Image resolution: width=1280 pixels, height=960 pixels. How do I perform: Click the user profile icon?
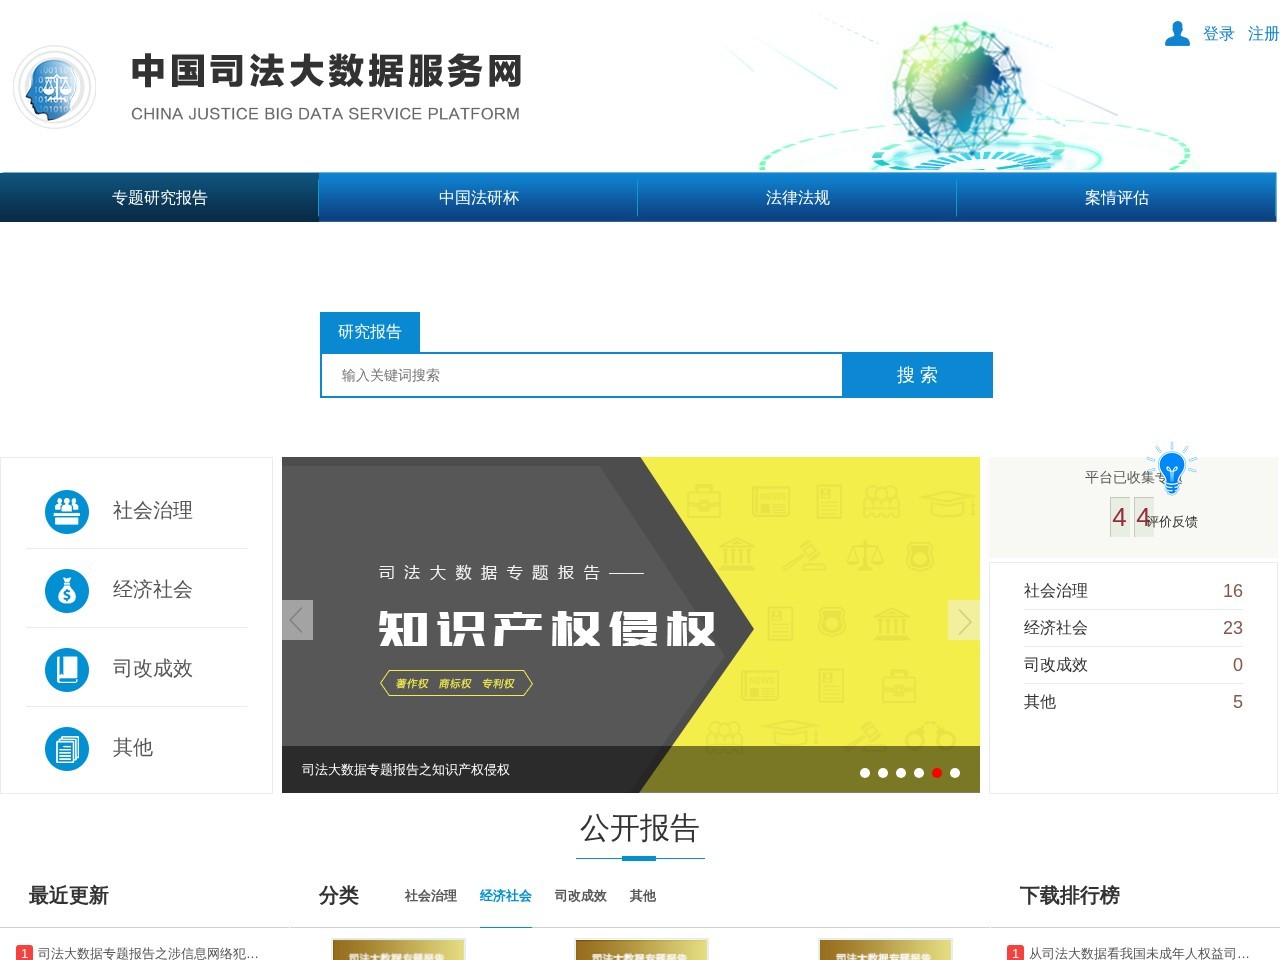[x=1177, y=34]
